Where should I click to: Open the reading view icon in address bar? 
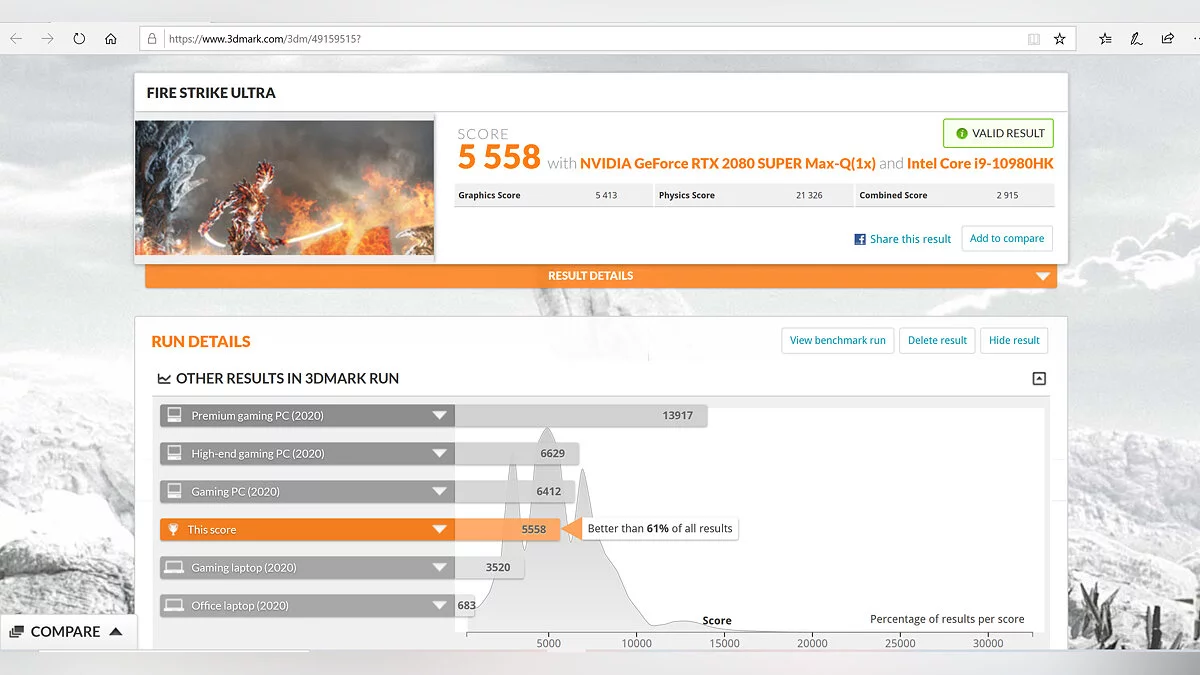(x=1033, y=39)
